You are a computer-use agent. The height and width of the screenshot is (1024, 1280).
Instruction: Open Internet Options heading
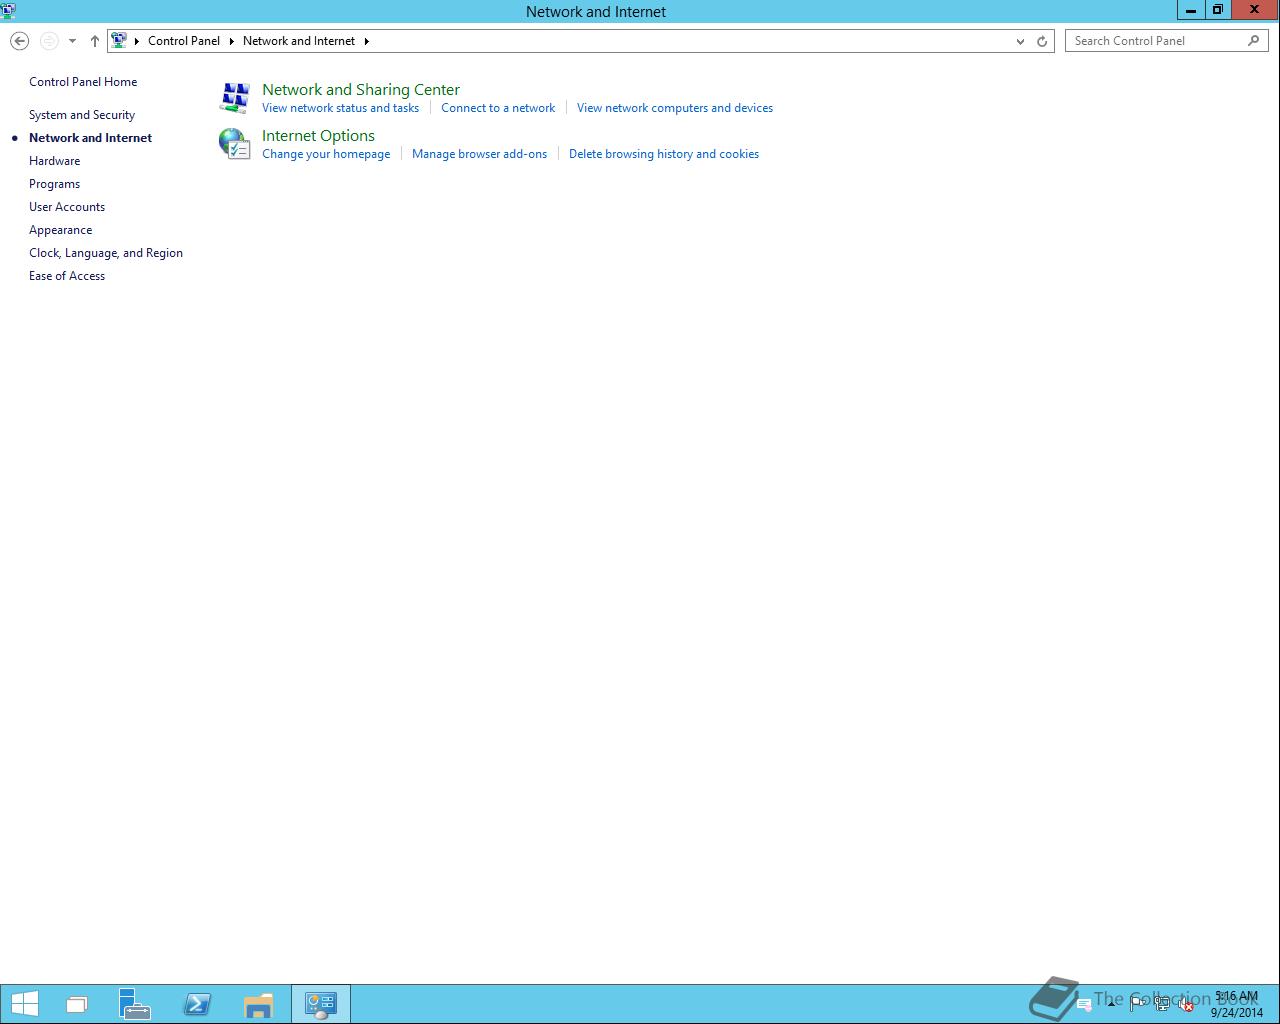point(318,135)
